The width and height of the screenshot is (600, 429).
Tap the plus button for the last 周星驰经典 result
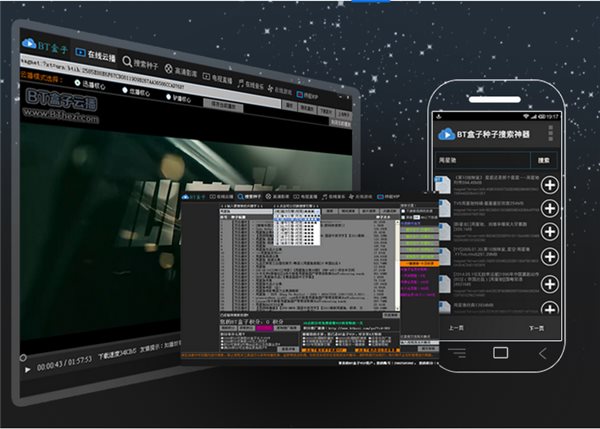pyautogui.click(x=550, y=308)
